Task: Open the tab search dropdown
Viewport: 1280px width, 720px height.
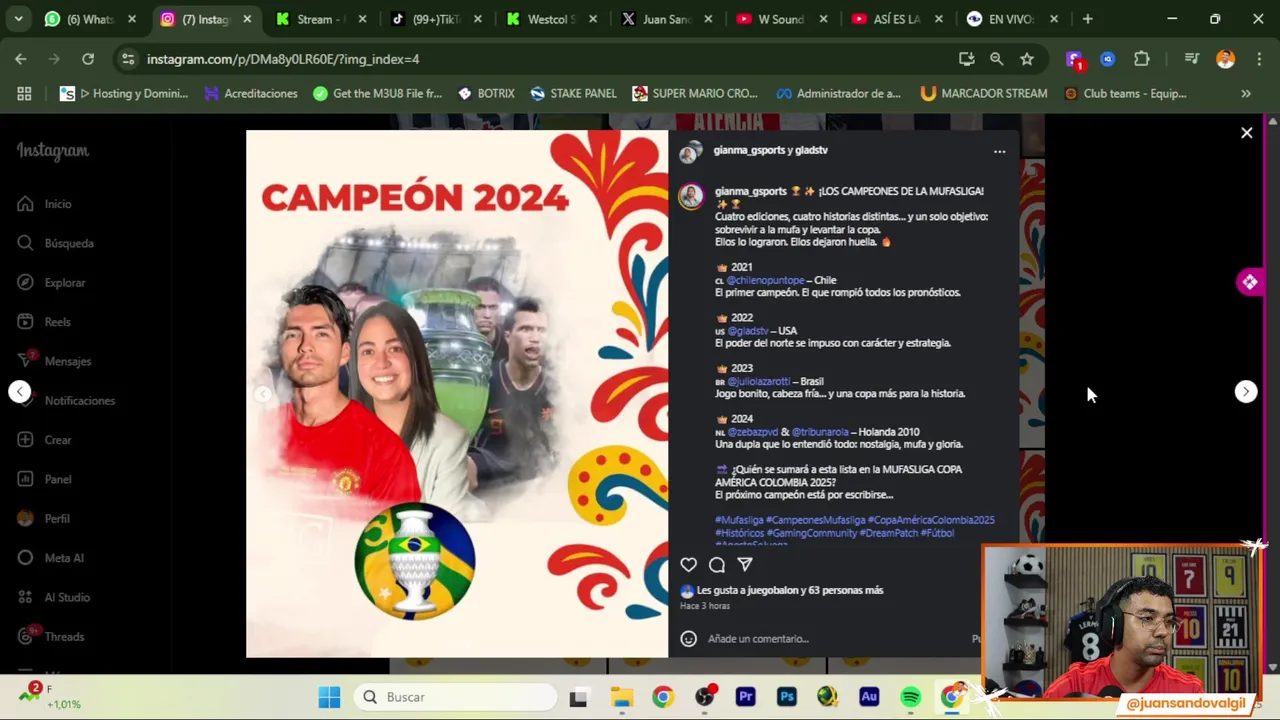Action: pyautogui.click(x=18, y=19)
